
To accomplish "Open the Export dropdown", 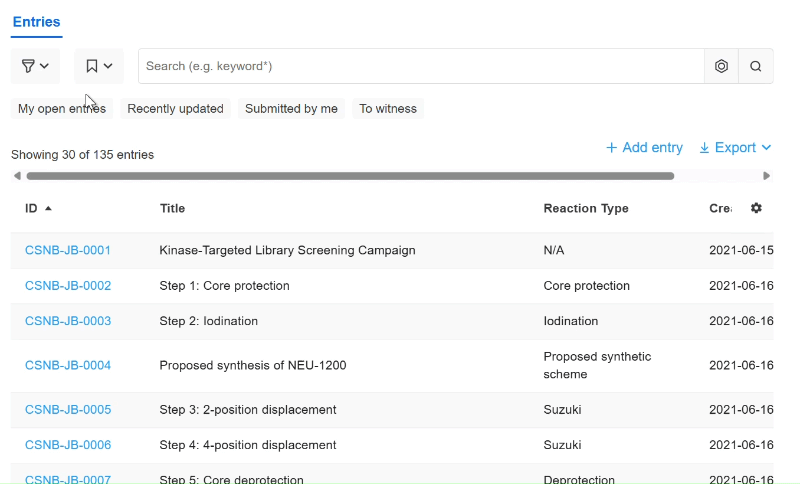I will [x=735, y=147].
